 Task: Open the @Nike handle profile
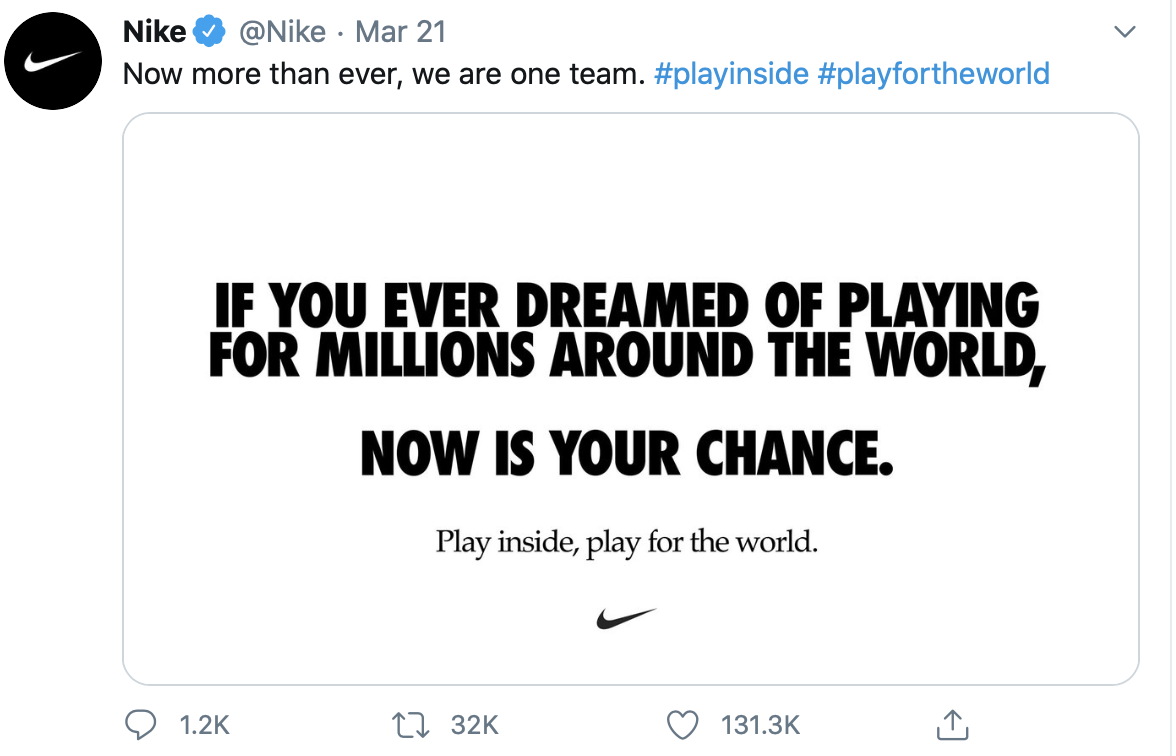click(x=282, y=32)
